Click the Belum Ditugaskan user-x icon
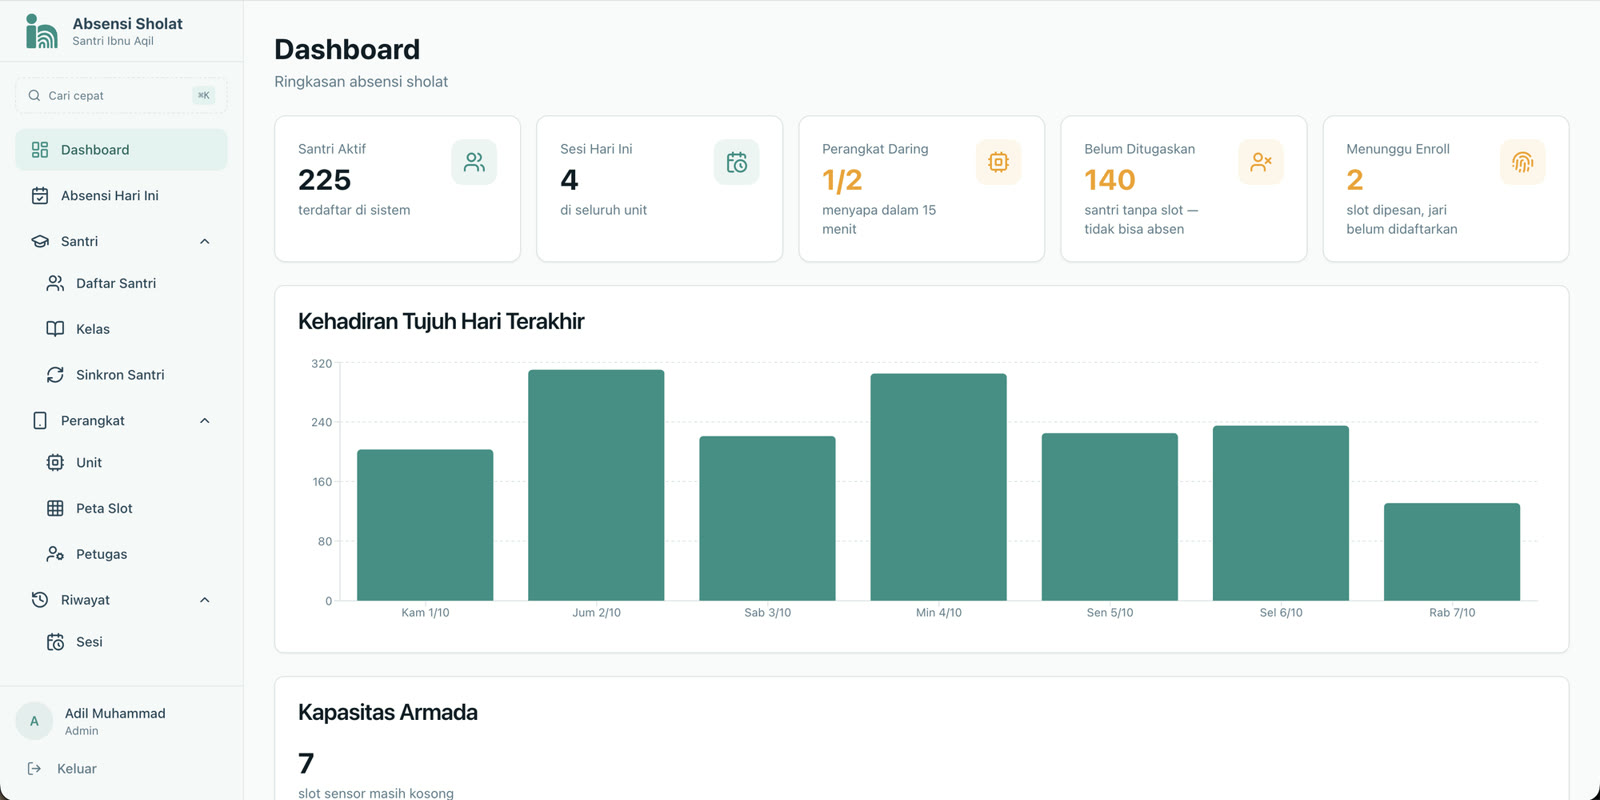This screenshot has height=800, width=1600. tap(1260, 162)
